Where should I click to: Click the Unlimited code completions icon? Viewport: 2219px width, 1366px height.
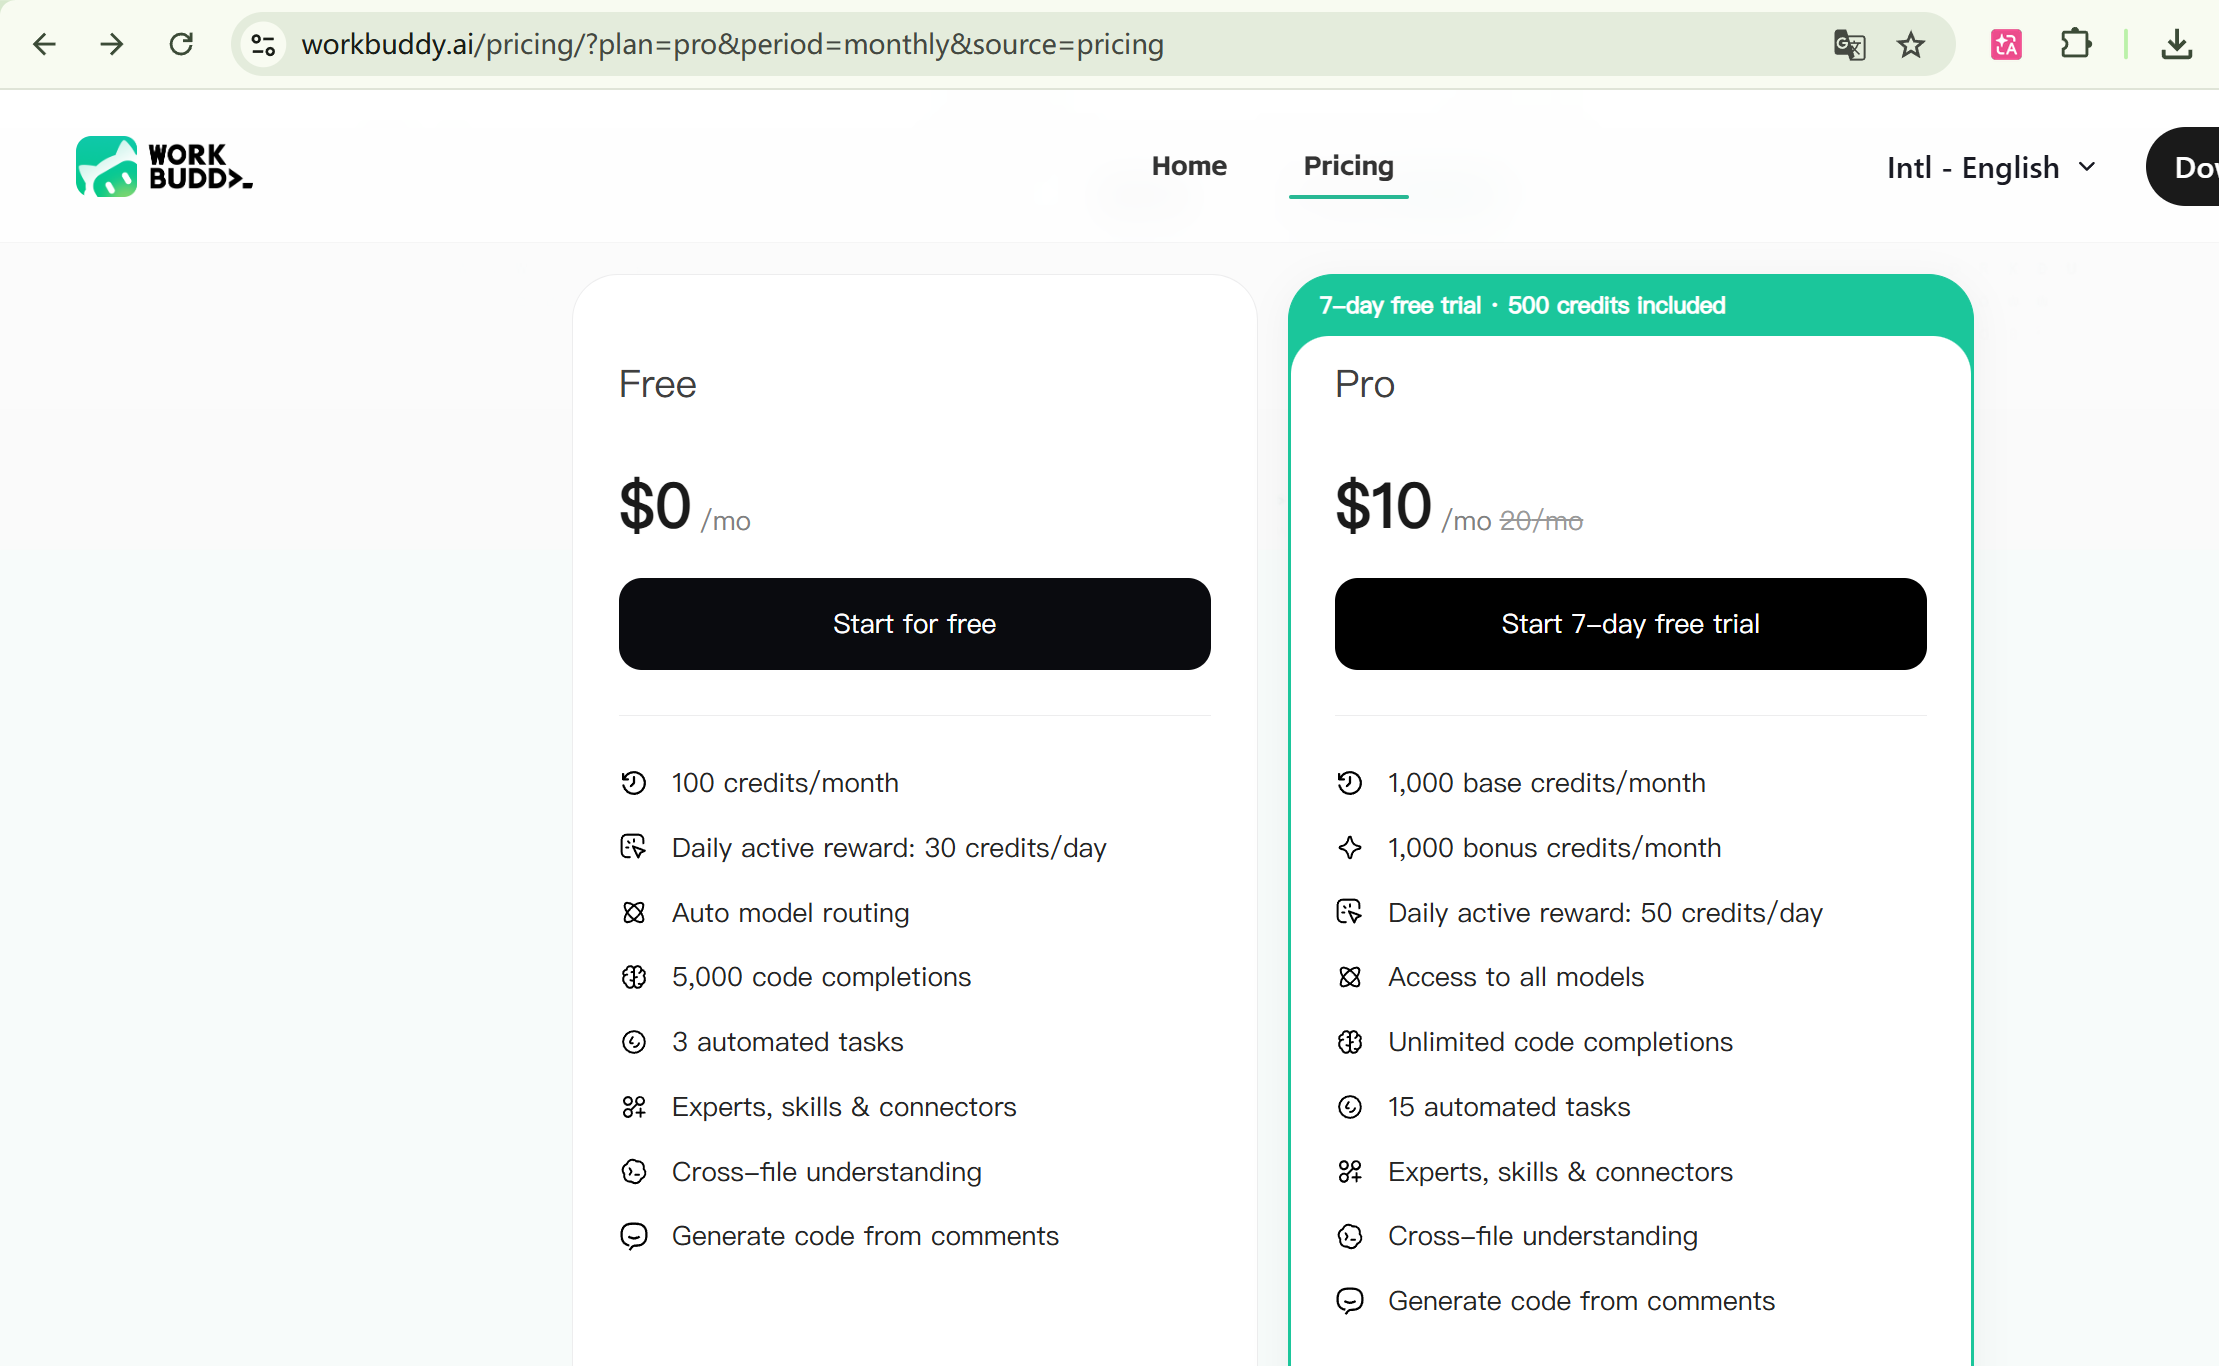(x=1350, y=1042)
